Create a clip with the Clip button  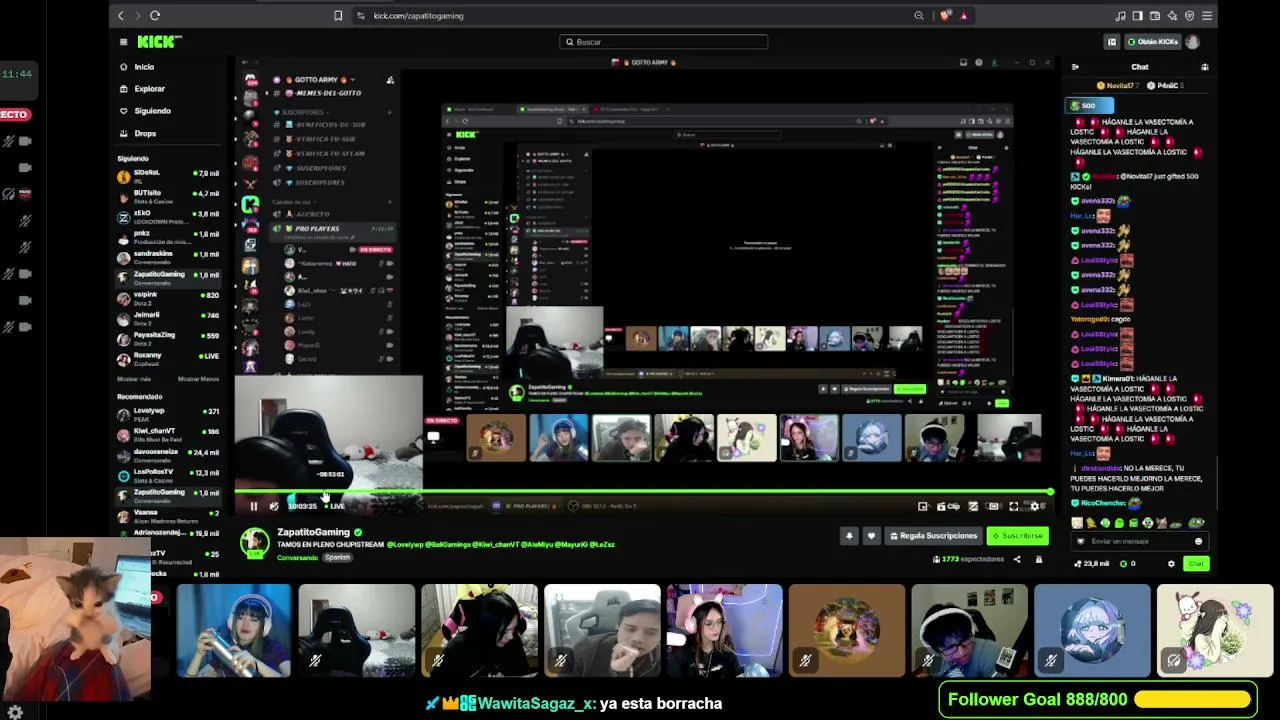coord(948,506)
